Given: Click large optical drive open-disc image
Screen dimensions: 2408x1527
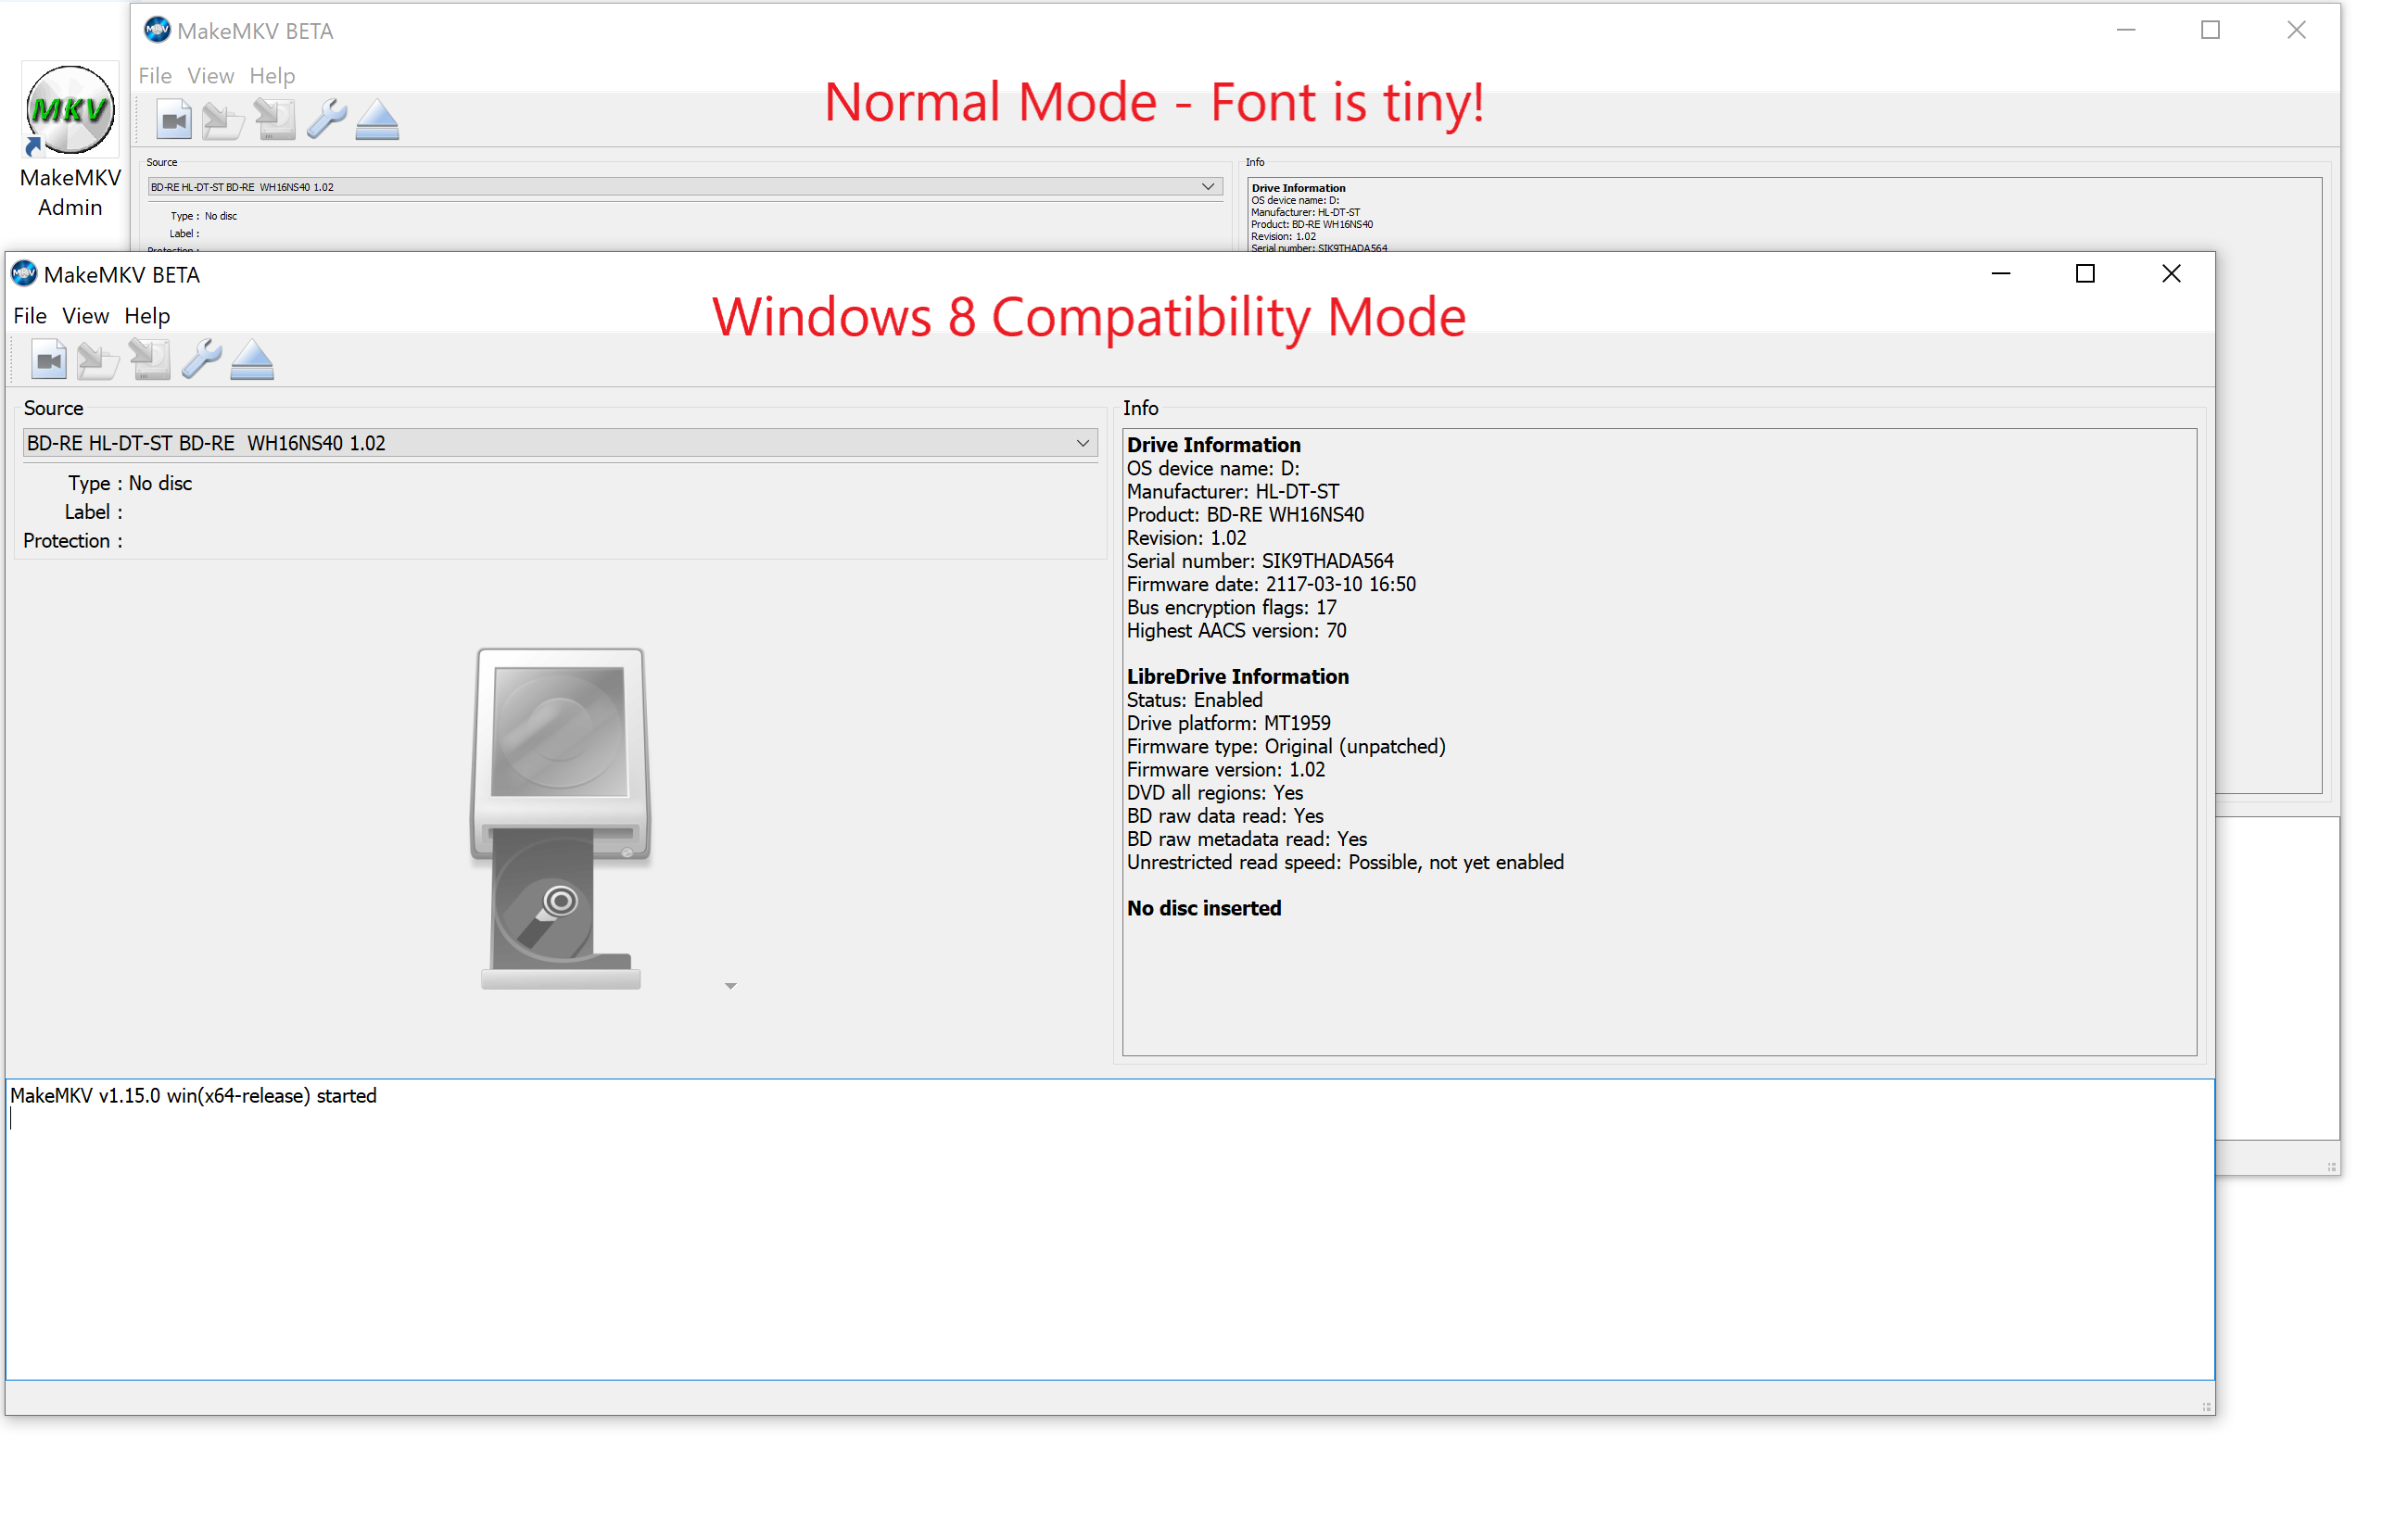Looking at the screenshot, I should 561,818.
